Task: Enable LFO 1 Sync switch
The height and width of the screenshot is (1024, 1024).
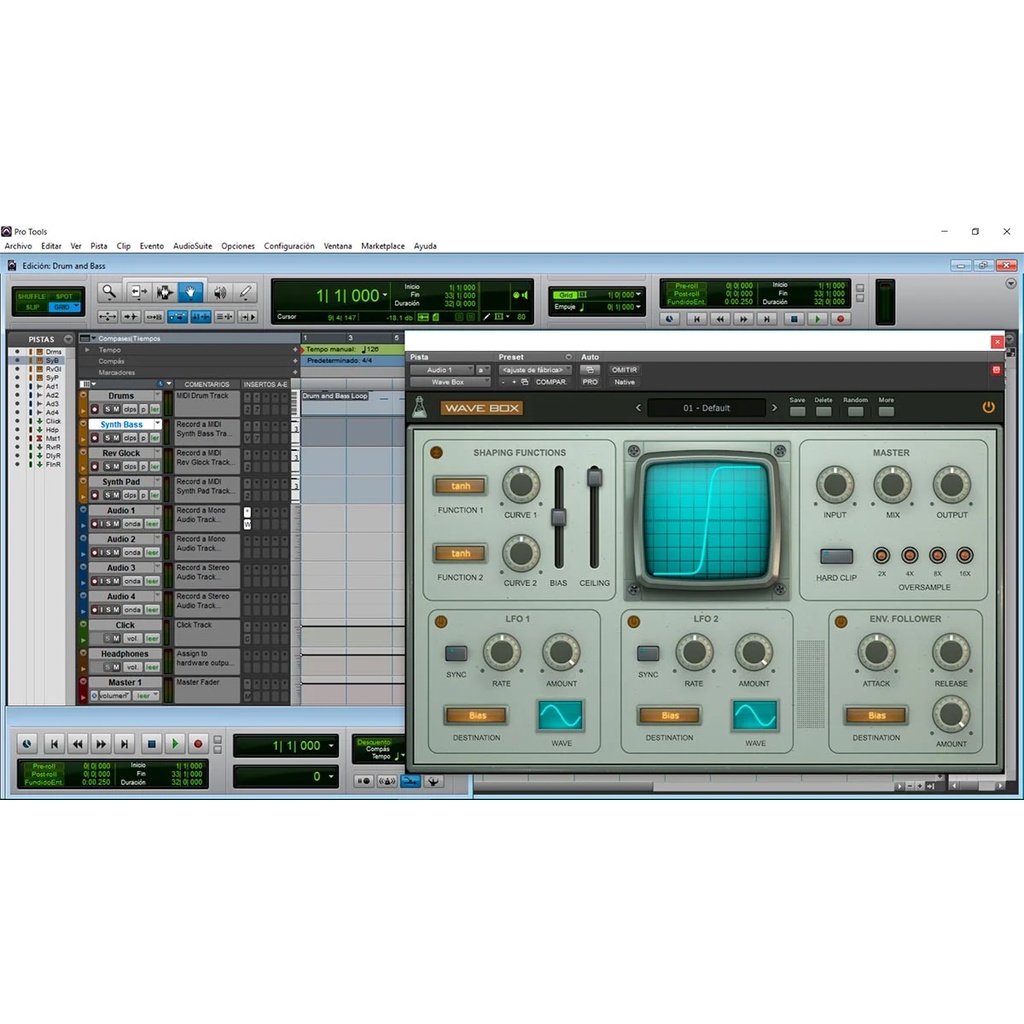Action: [x=456, y=654]
